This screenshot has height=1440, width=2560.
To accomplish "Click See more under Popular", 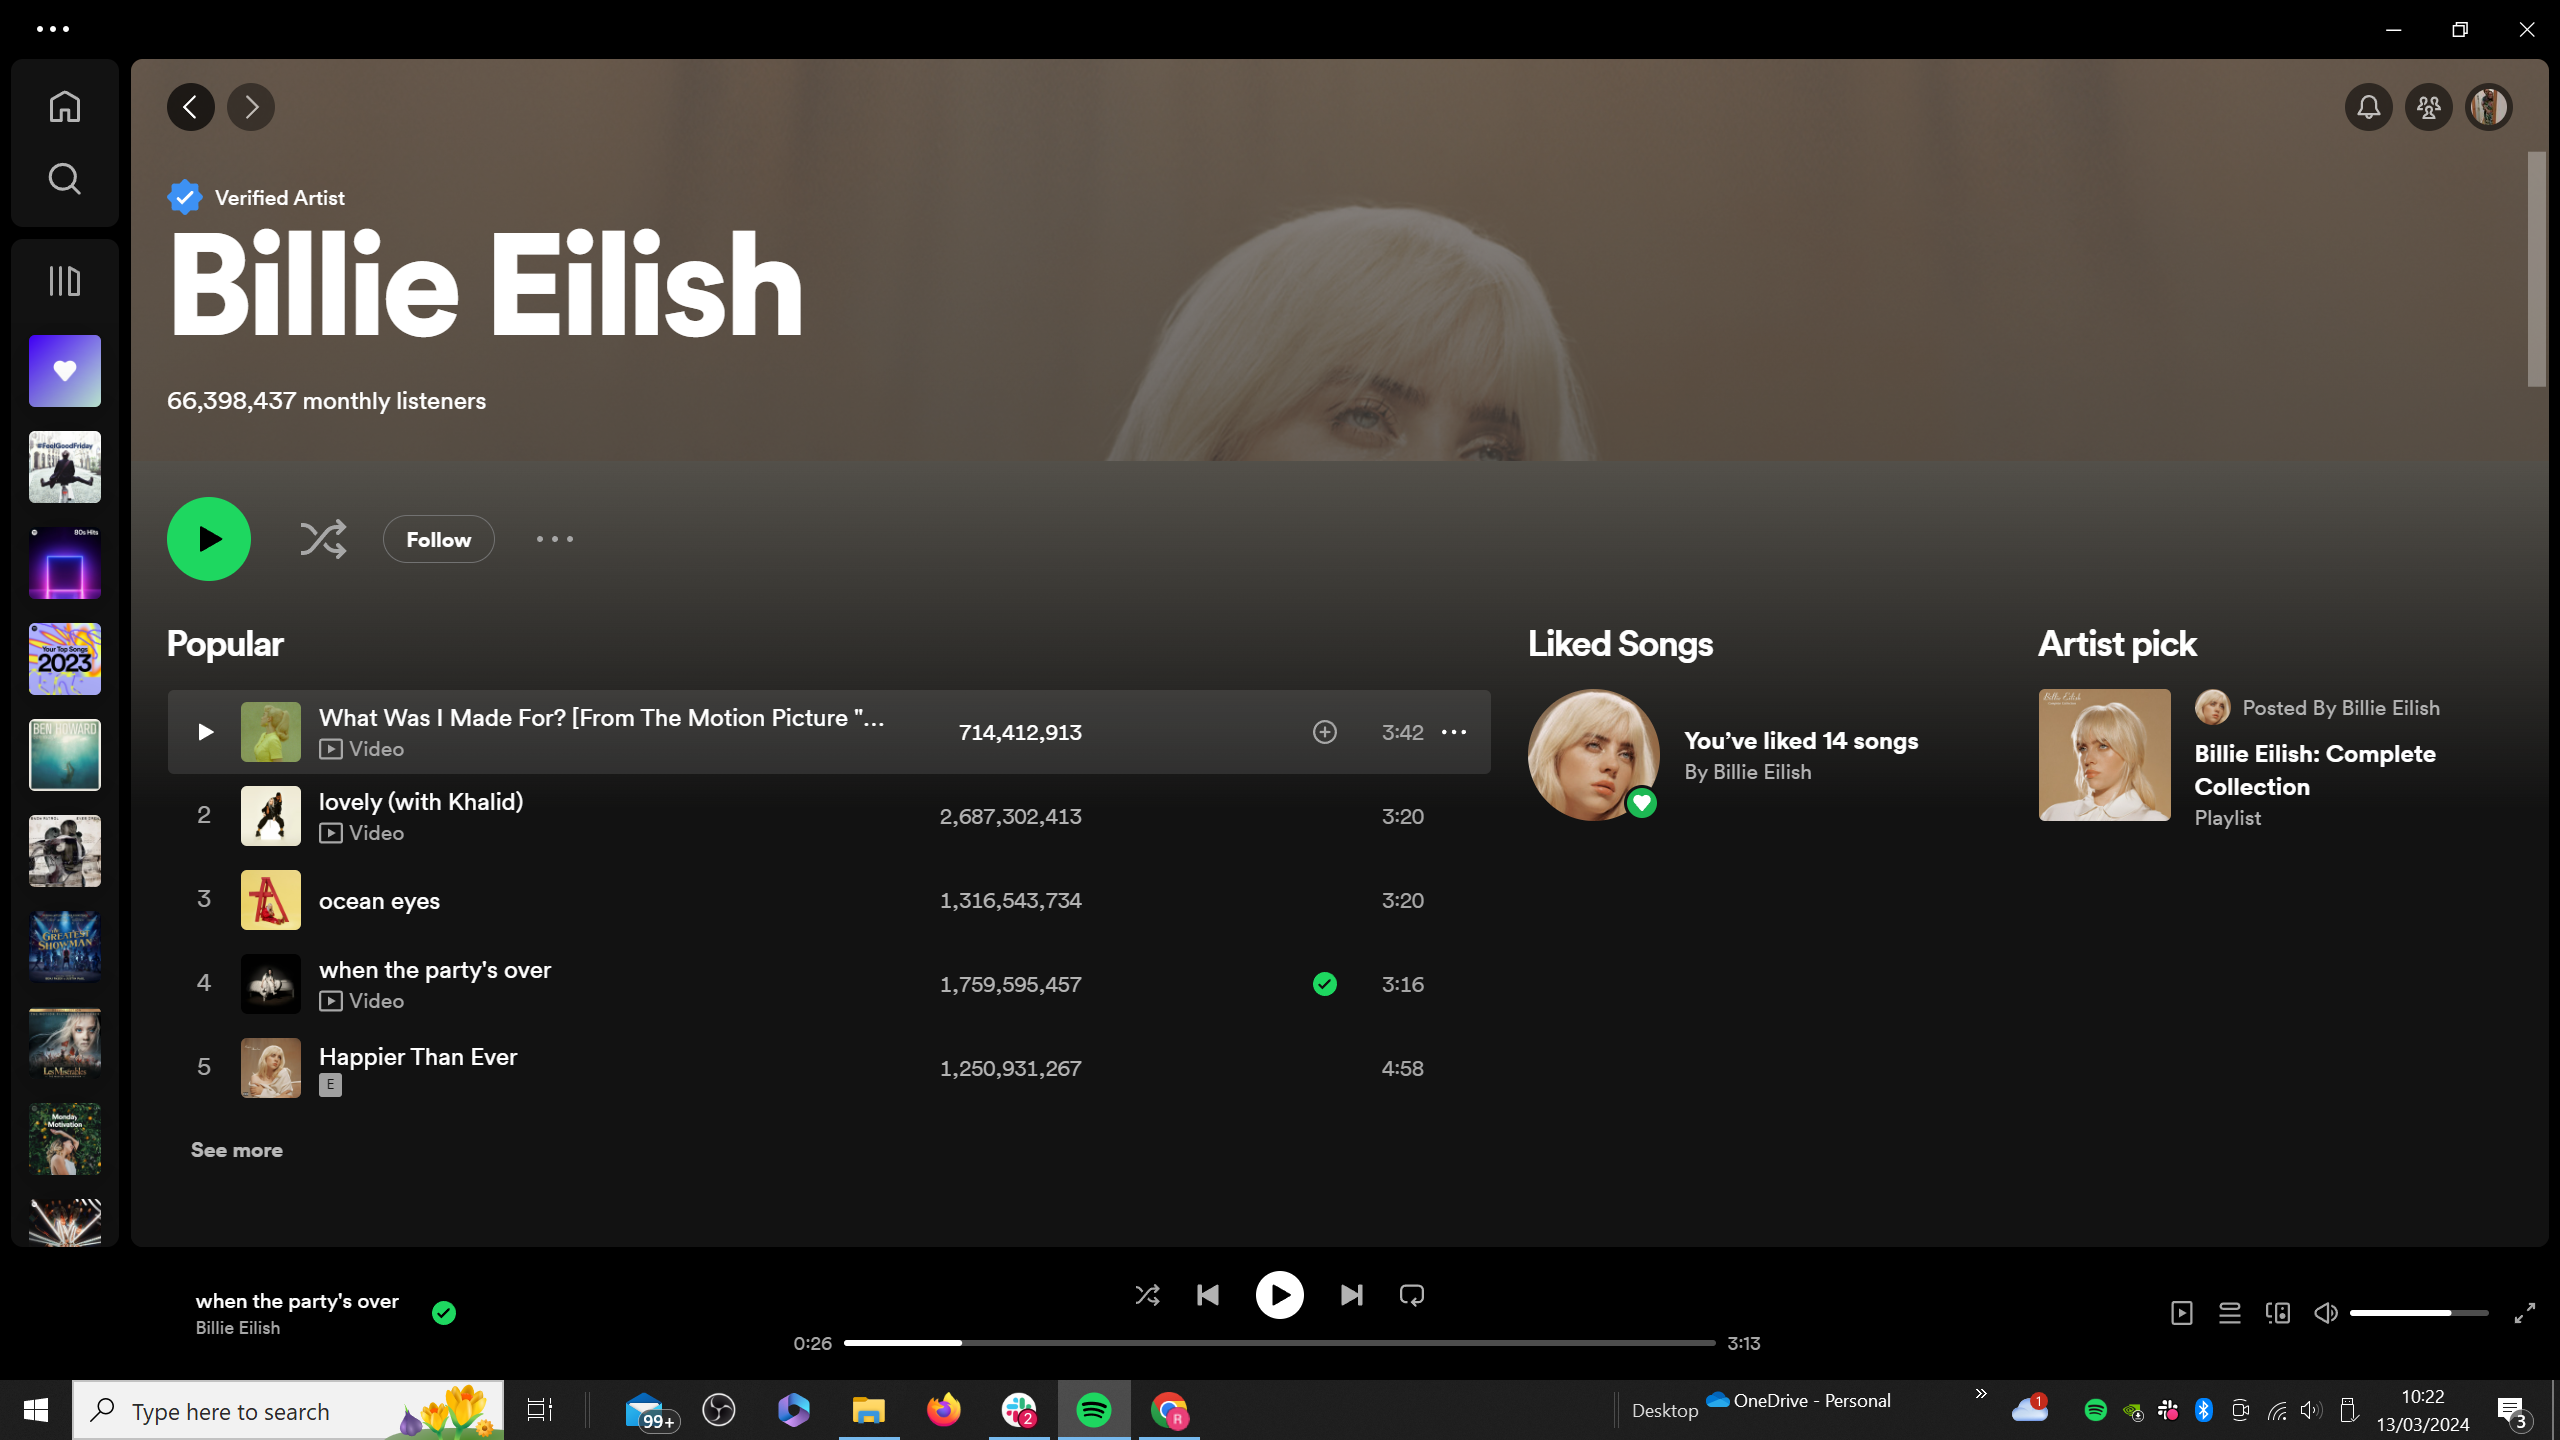I will (237, 1150).
